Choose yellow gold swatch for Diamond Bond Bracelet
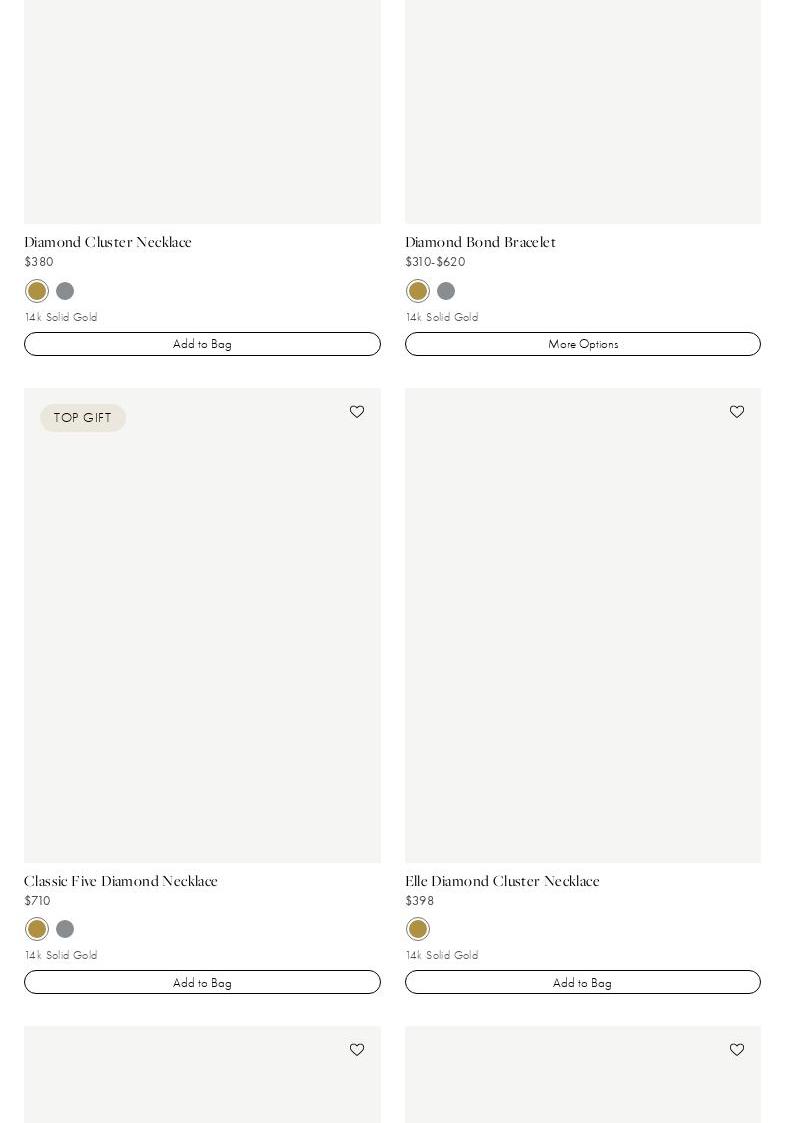The image size is (785, 1123). point(418,291)
